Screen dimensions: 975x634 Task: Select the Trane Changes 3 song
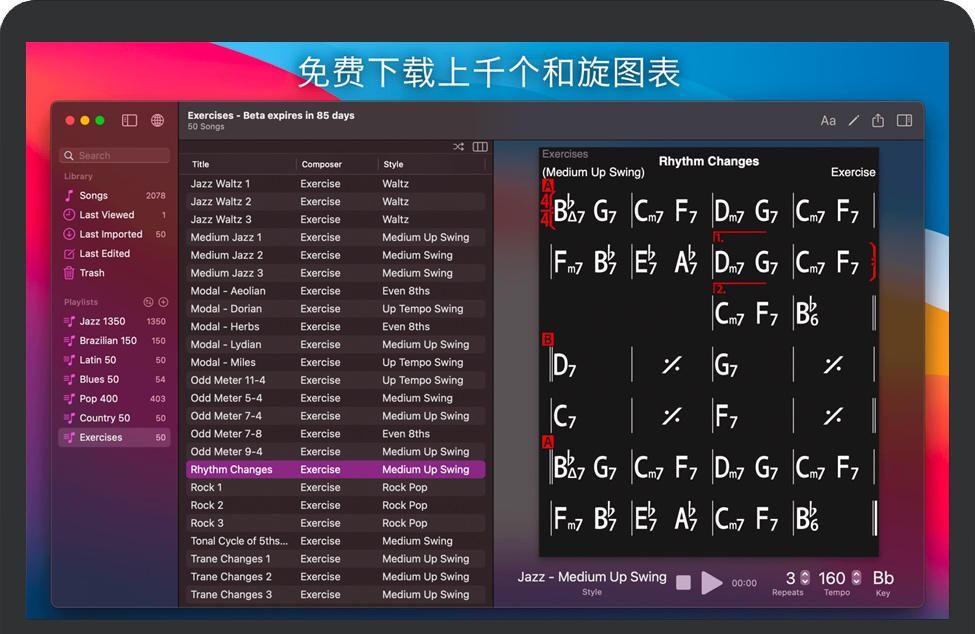(x=335, y=594)
